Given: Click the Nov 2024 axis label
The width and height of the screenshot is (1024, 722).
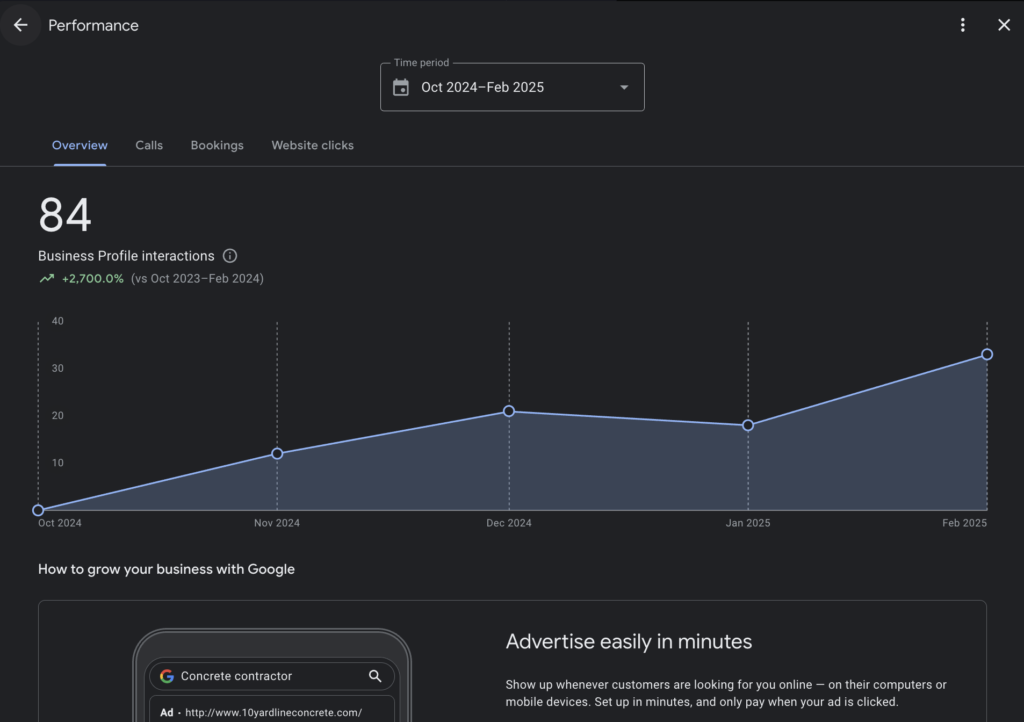Looking at the screenshot, I should point(277,523).
